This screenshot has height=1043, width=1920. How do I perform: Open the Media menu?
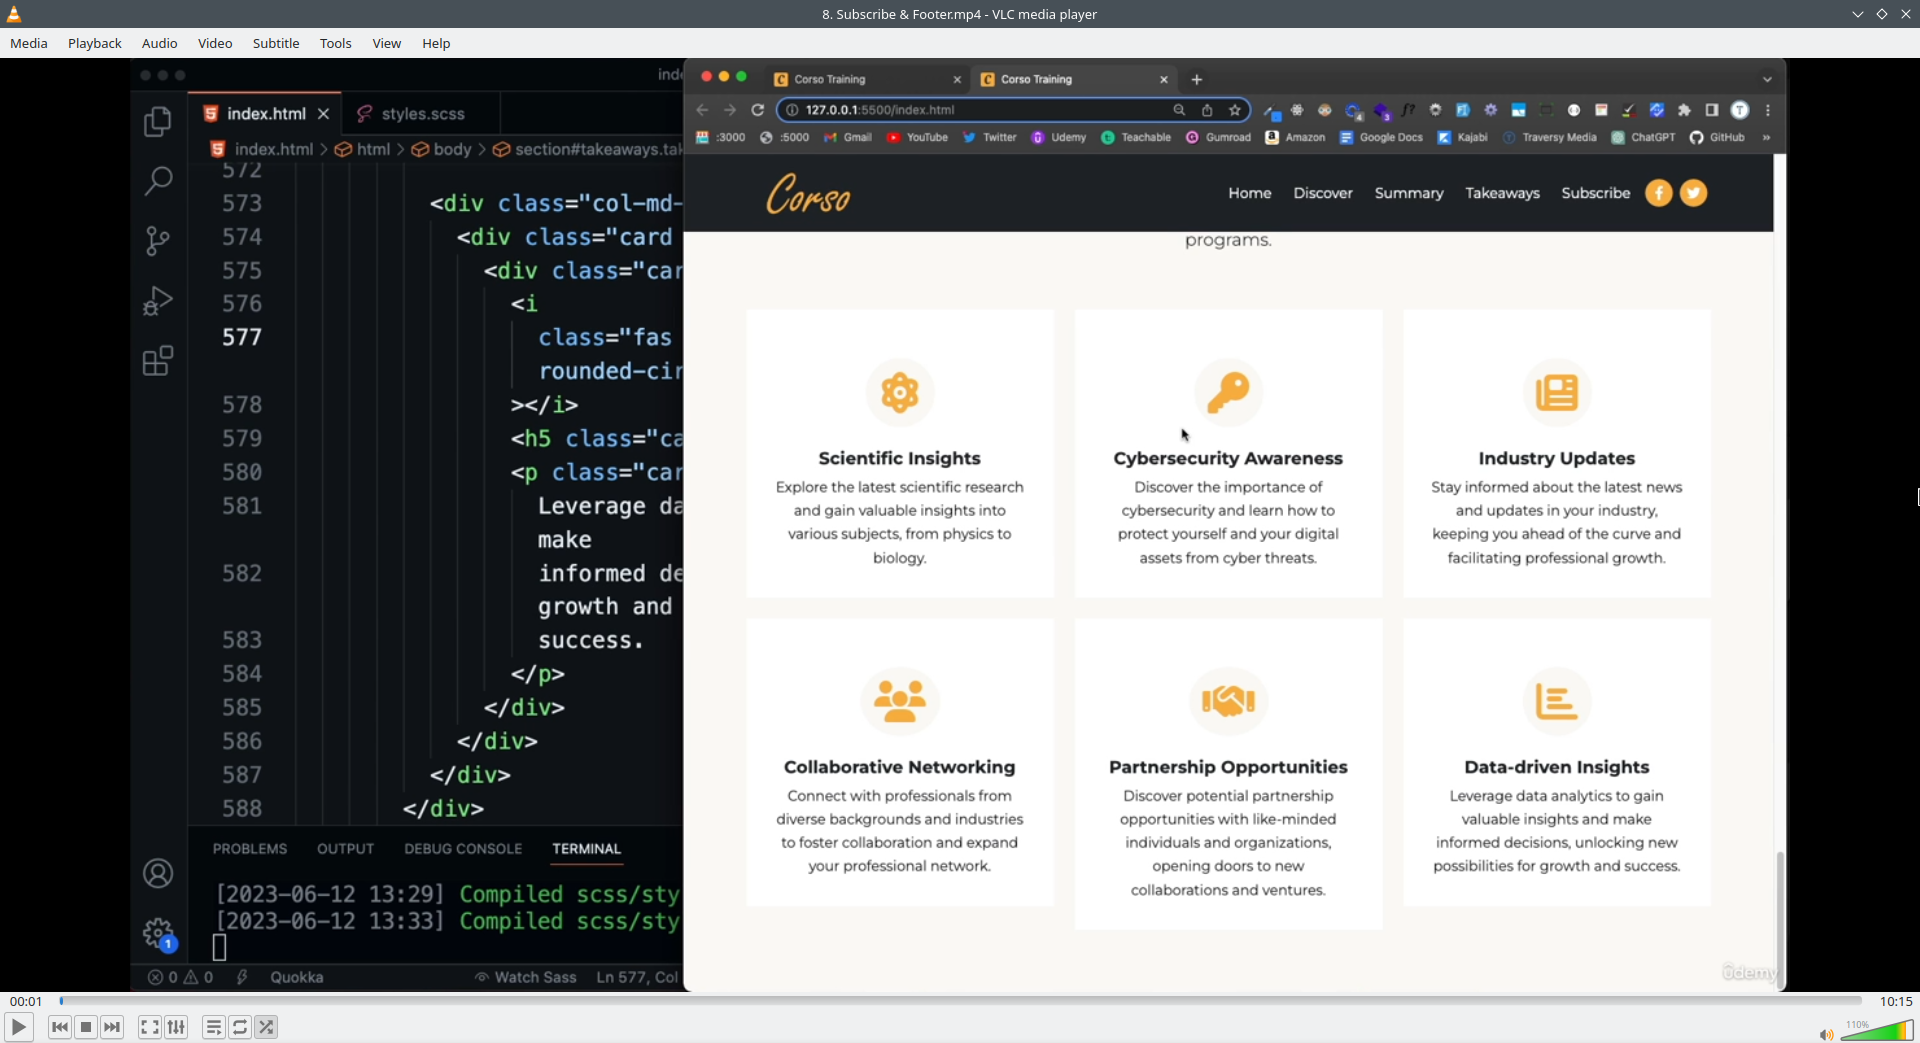pyautogui.click(x=29, y=43)
